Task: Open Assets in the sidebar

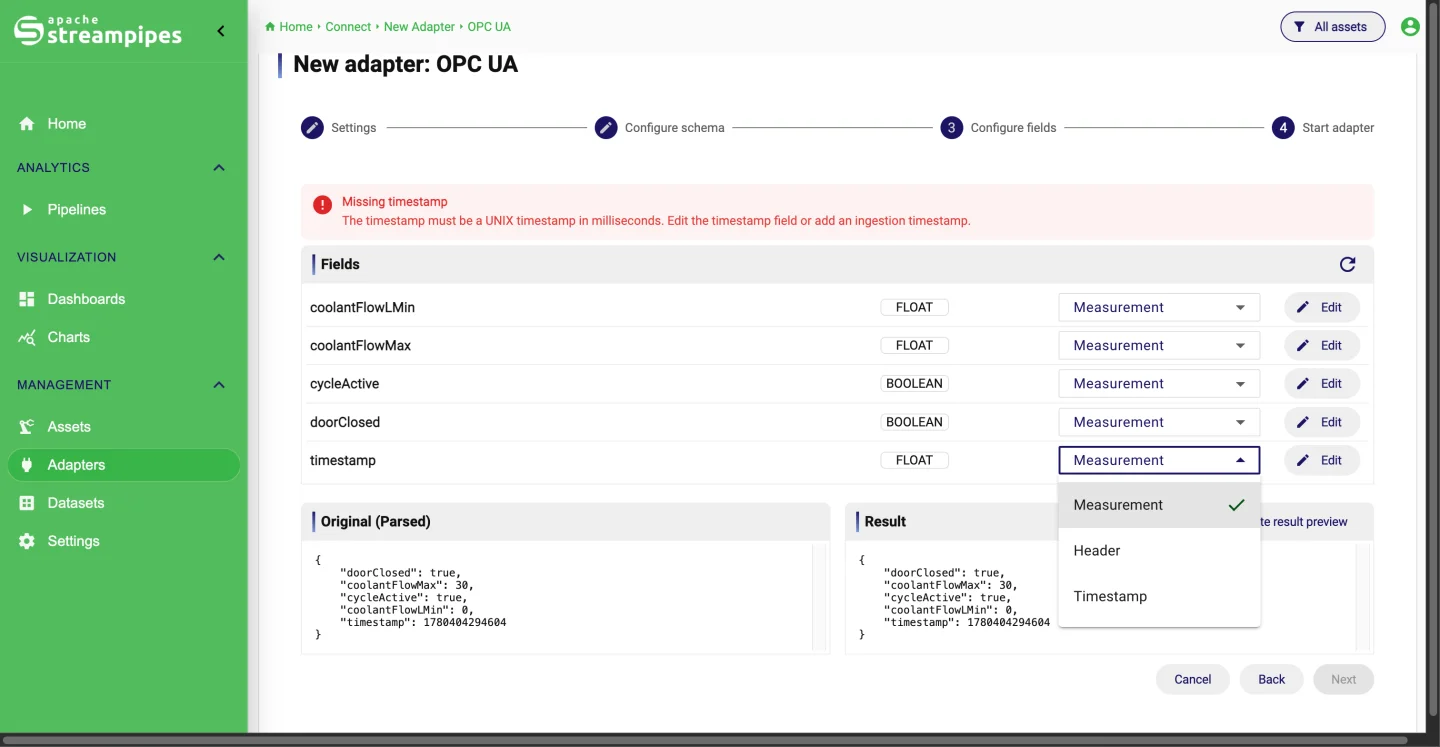Action: point(123,427)
